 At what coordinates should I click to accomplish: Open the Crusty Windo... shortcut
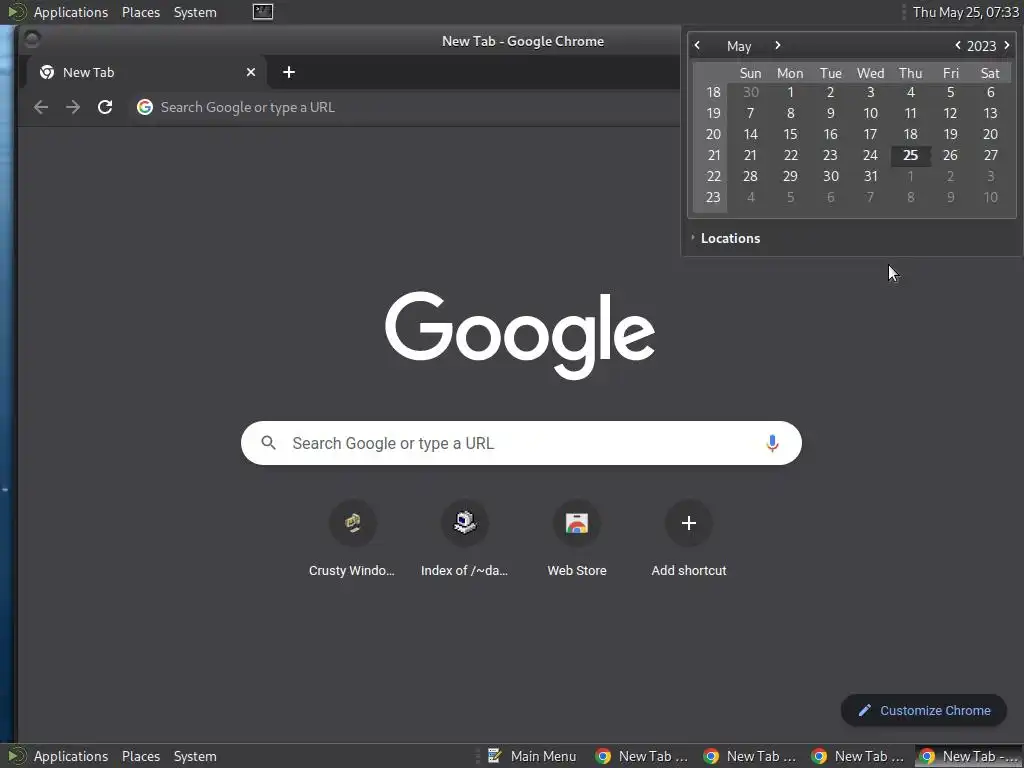[x=352, y=539]
